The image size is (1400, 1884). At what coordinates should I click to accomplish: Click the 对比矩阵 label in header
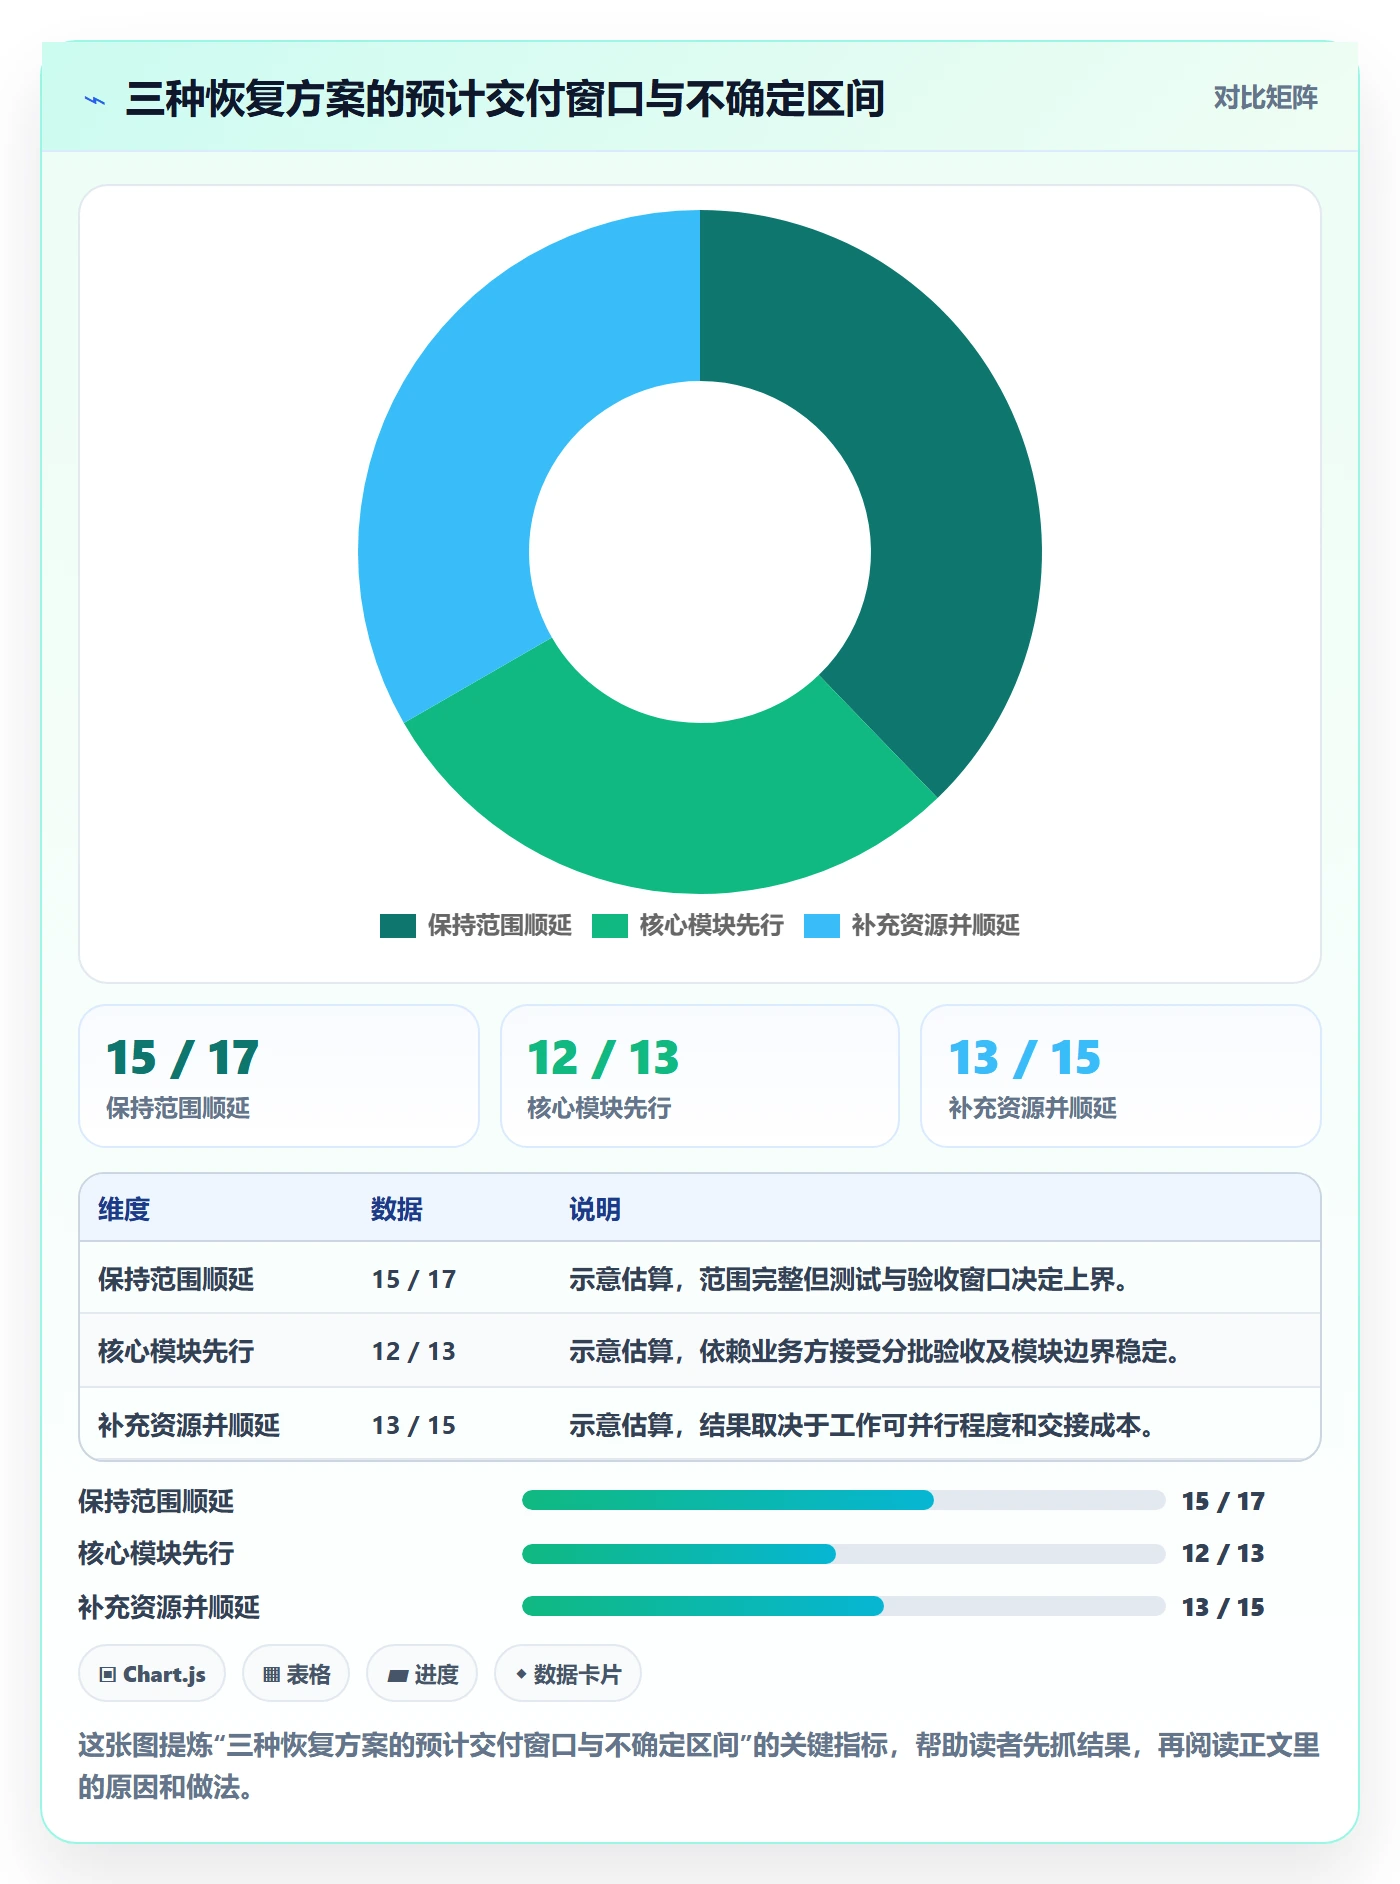[1265, 98]
